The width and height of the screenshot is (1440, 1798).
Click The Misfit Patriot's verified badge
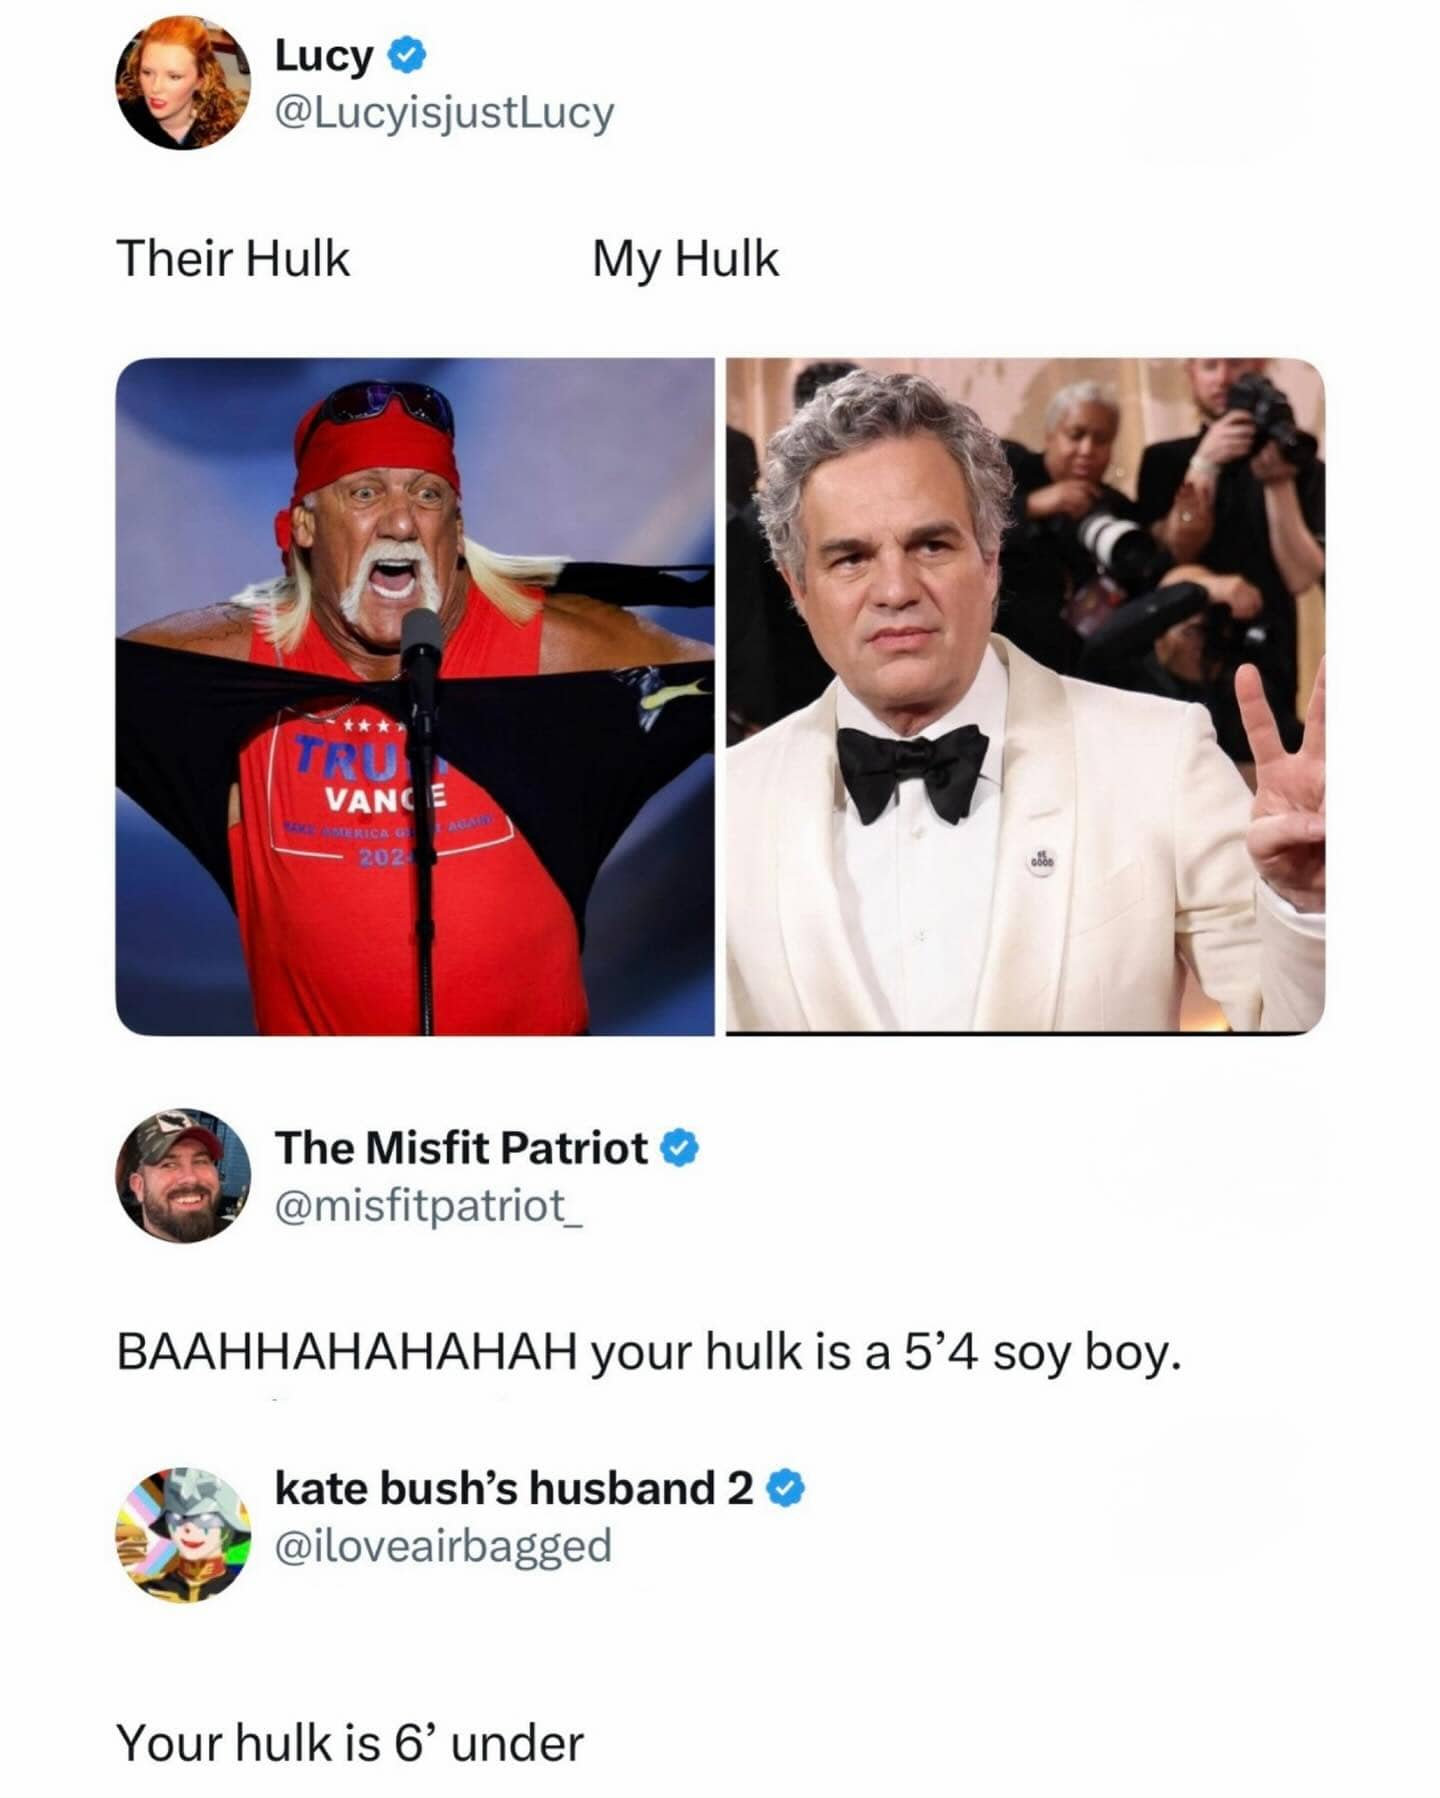(680, 1148)
